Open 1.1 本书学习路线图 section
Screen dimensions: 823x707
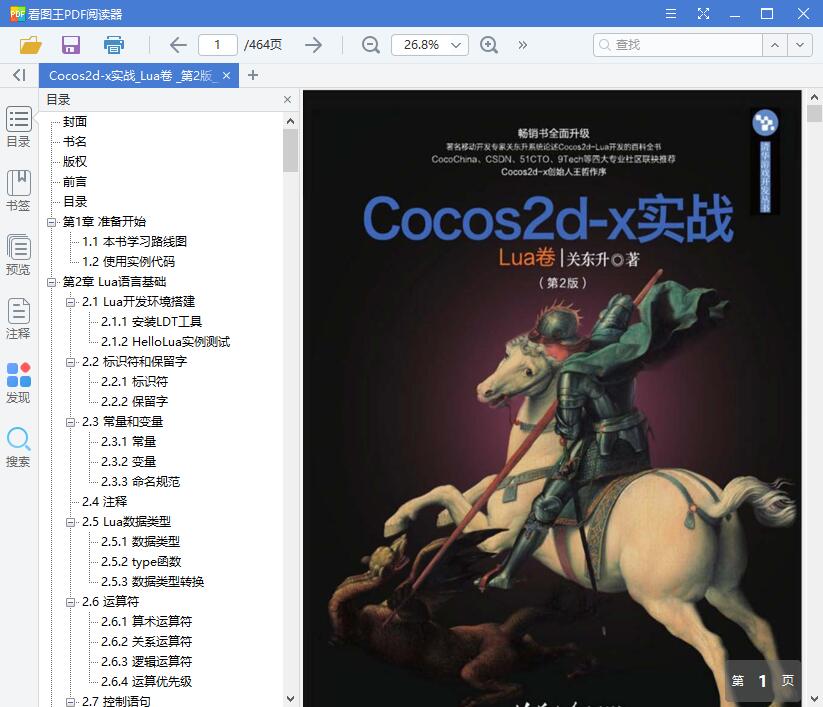(134, 241)
